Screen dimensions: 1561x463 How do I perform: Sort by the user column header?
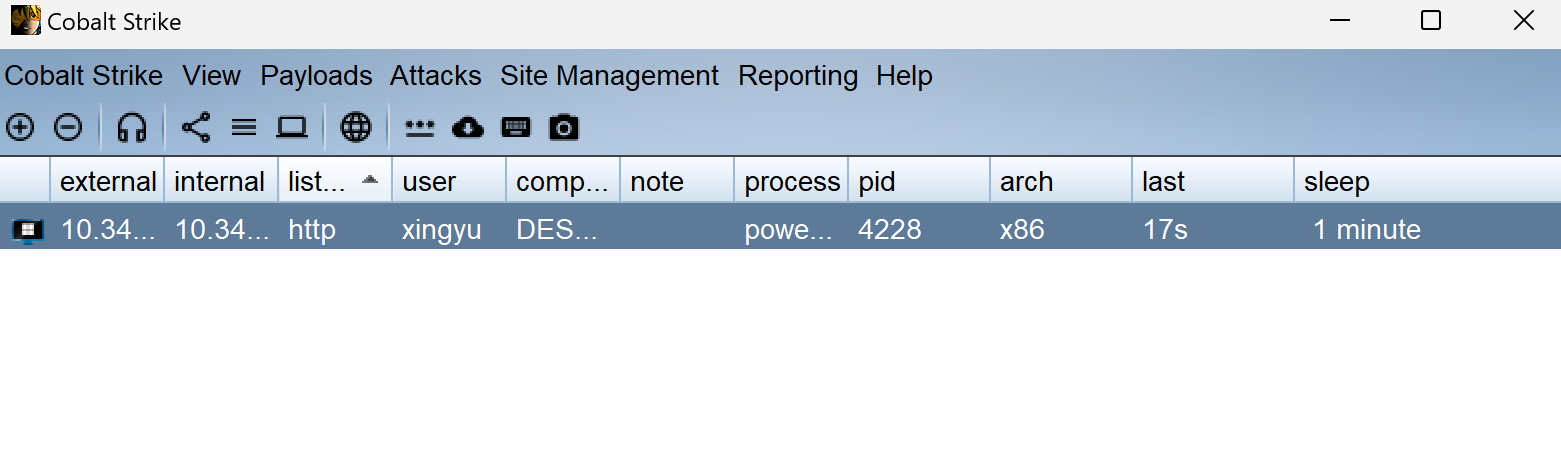pos(449,181)
